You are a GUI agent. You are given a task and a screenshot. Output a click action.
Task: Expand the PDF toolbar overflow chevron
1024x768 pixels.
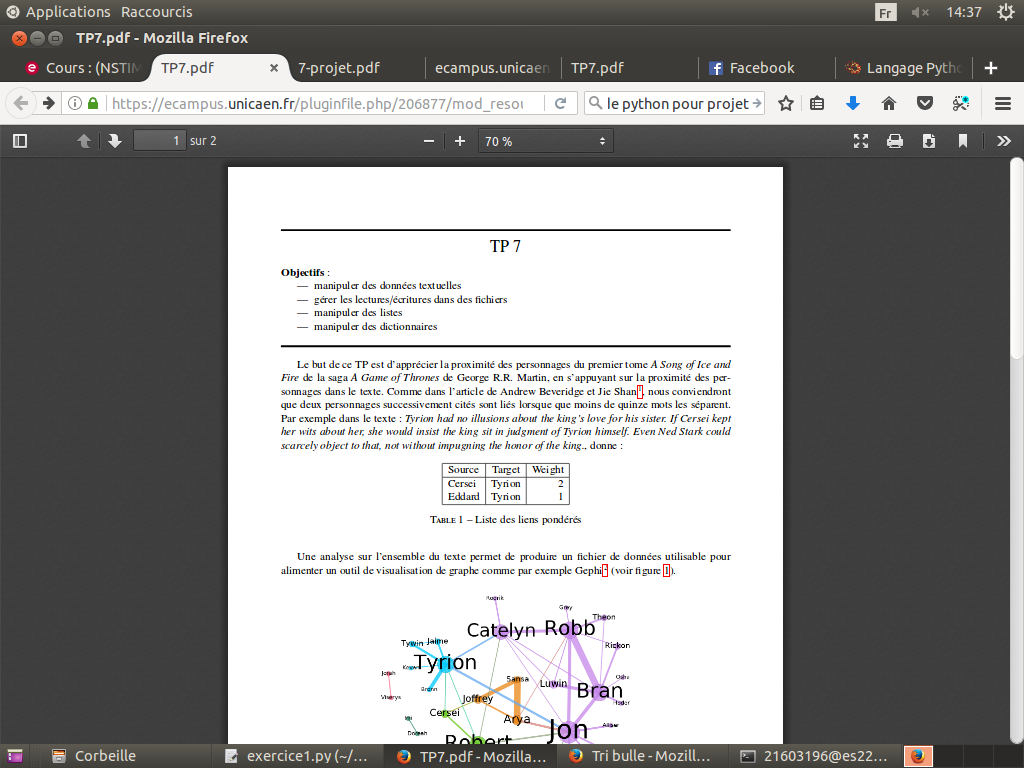coord(1003,141)
